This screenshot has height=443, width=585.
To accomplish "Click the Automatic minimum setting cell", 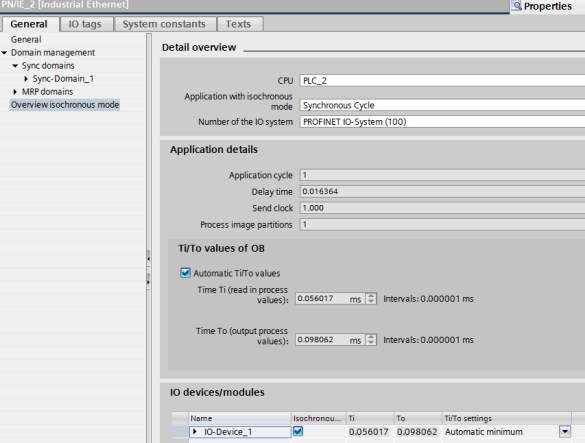I will (501, 432).
